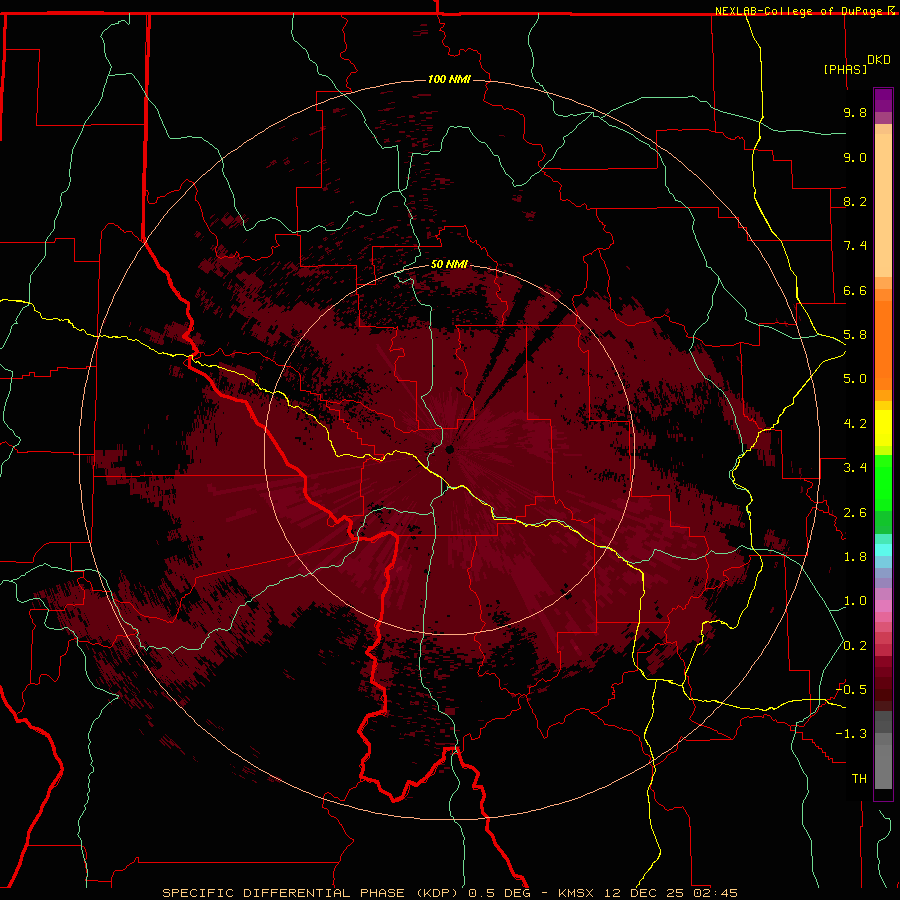The image size is (900, 900).
Task: Click the 9.8 value on the color scale
Action: click(855, 112)
